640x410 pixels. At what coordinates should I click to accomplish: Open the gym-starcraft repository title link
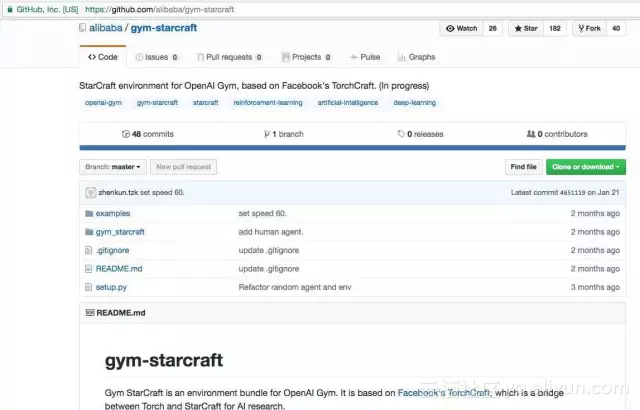click(164, 28)
